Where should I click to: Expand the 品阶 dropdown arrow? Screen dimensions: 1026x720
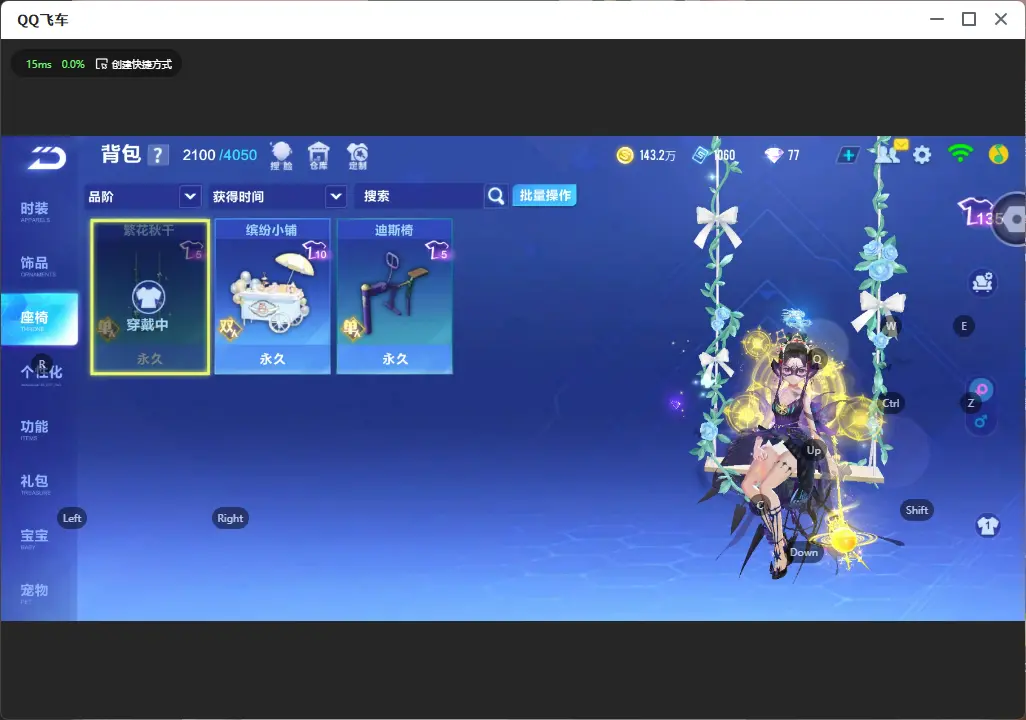point(190,196)
